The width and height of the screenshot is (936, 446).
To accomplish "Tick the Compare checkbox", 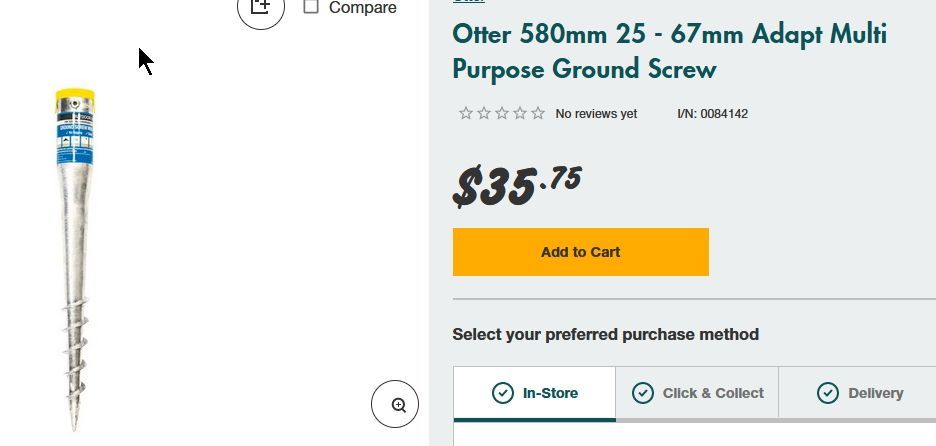I will point(311,7).
